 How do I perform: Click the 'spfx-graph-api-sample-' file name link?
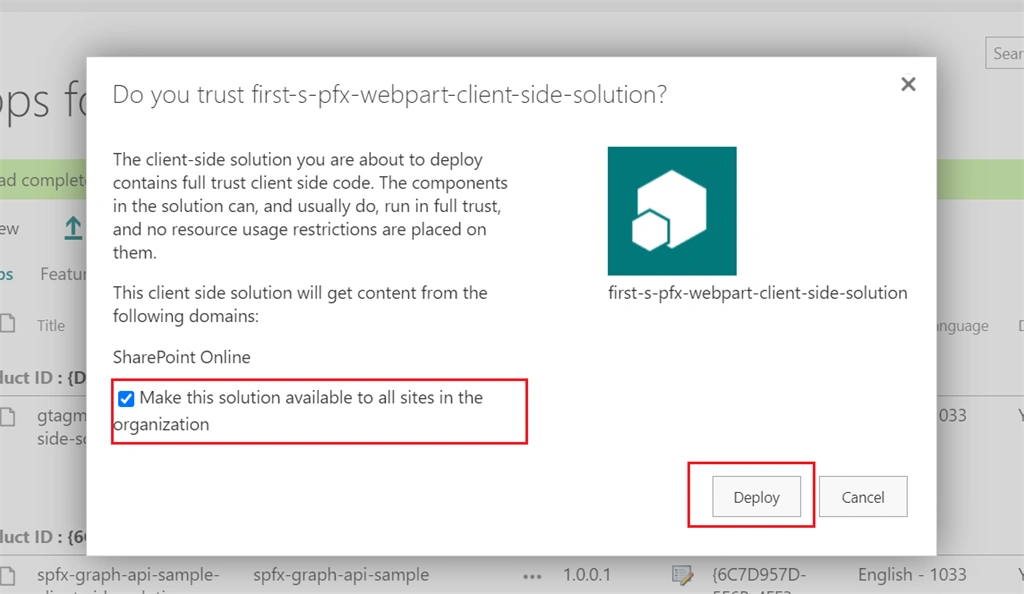(x=128, y=574)
